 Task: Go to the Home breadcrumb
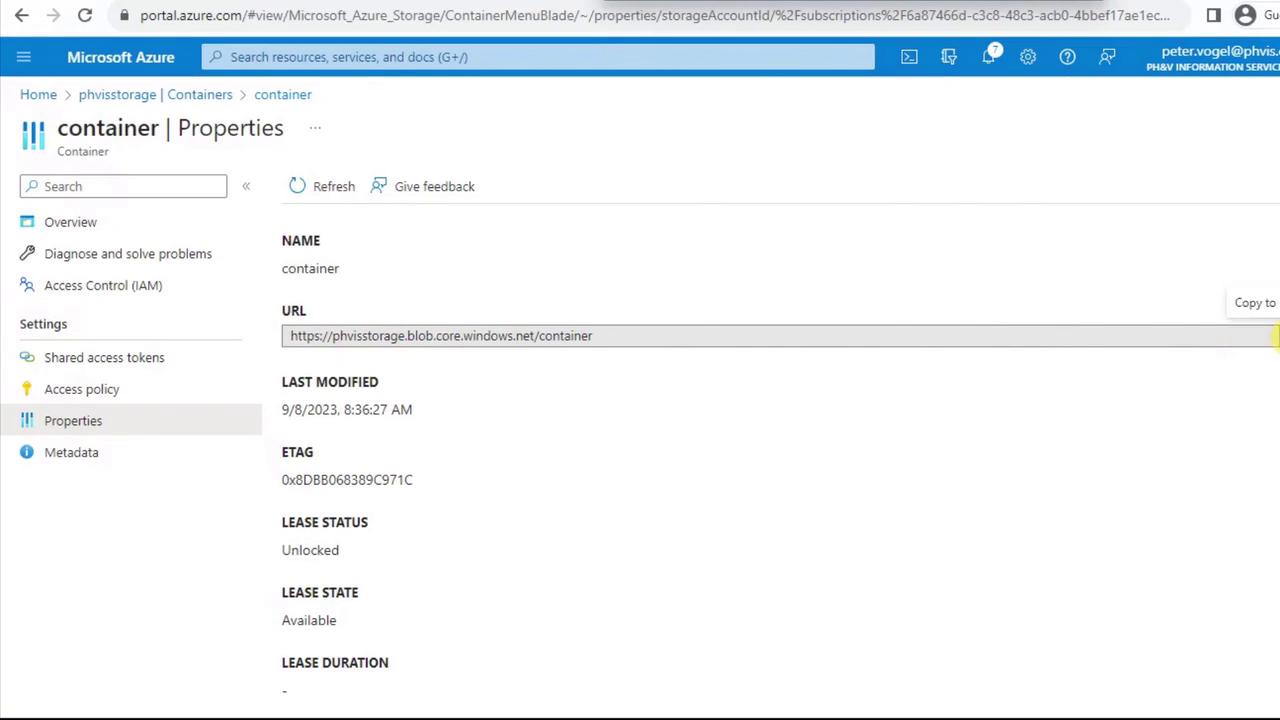coord(38,94)
